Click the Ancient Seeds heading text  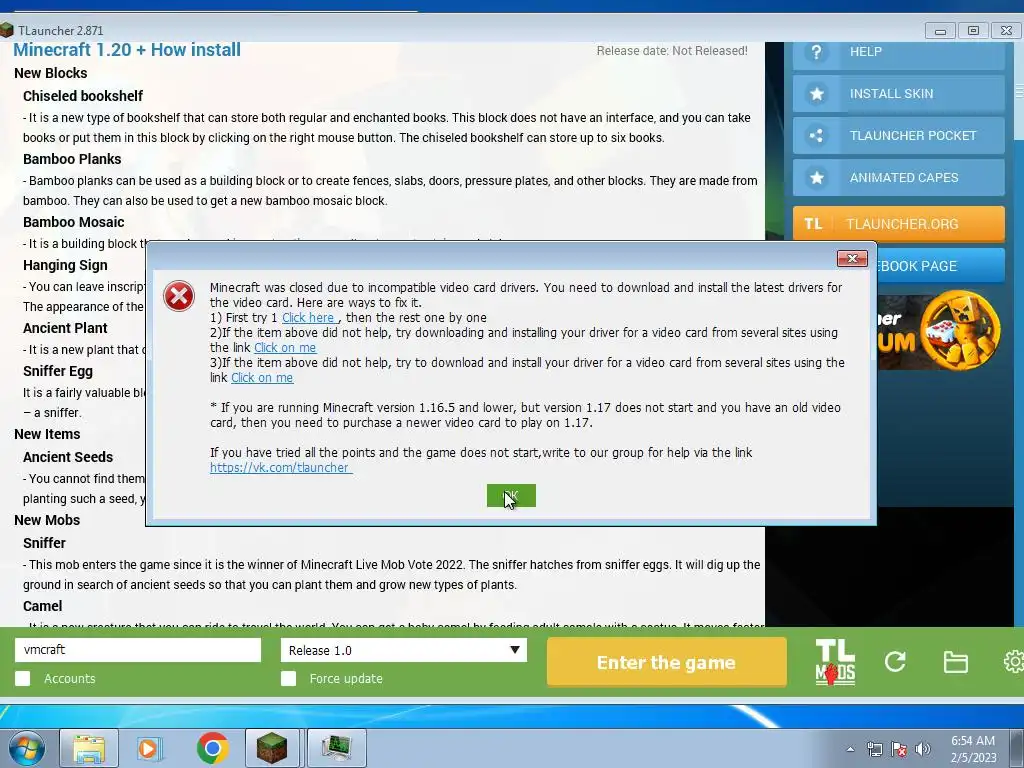click(68, 457)
